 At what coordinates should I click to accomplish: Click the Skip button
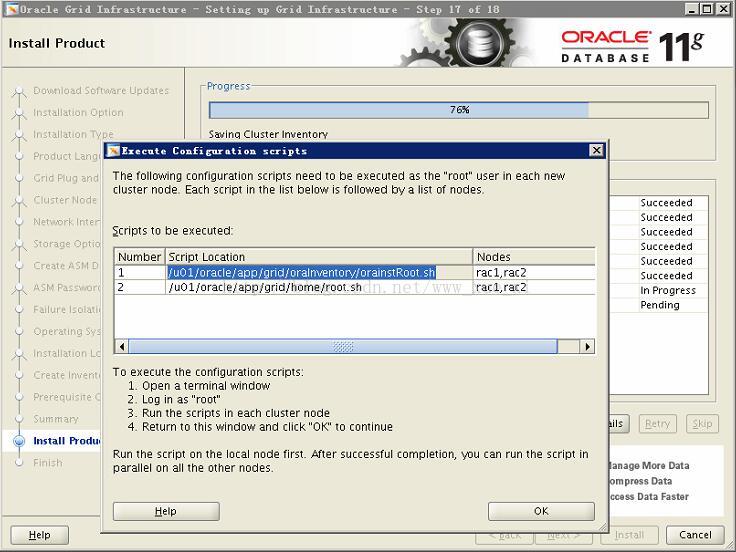[x=702, y=424]
